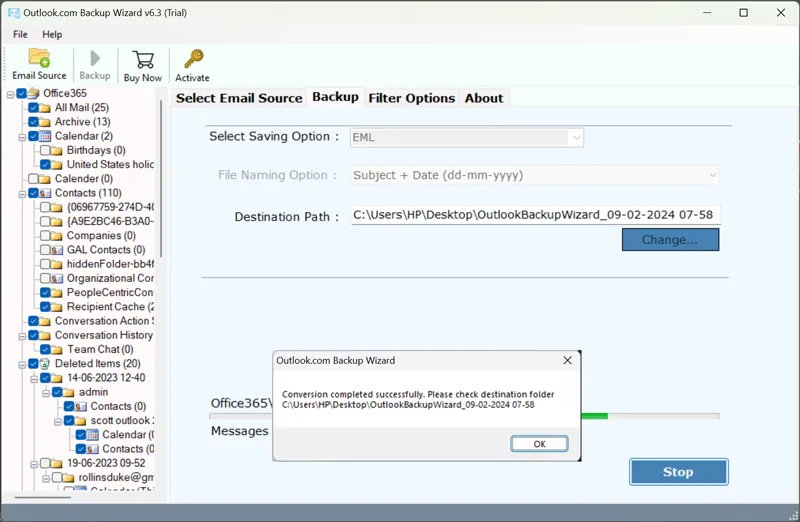Enable the Companies folder checkbox

(x=46, y=236)
